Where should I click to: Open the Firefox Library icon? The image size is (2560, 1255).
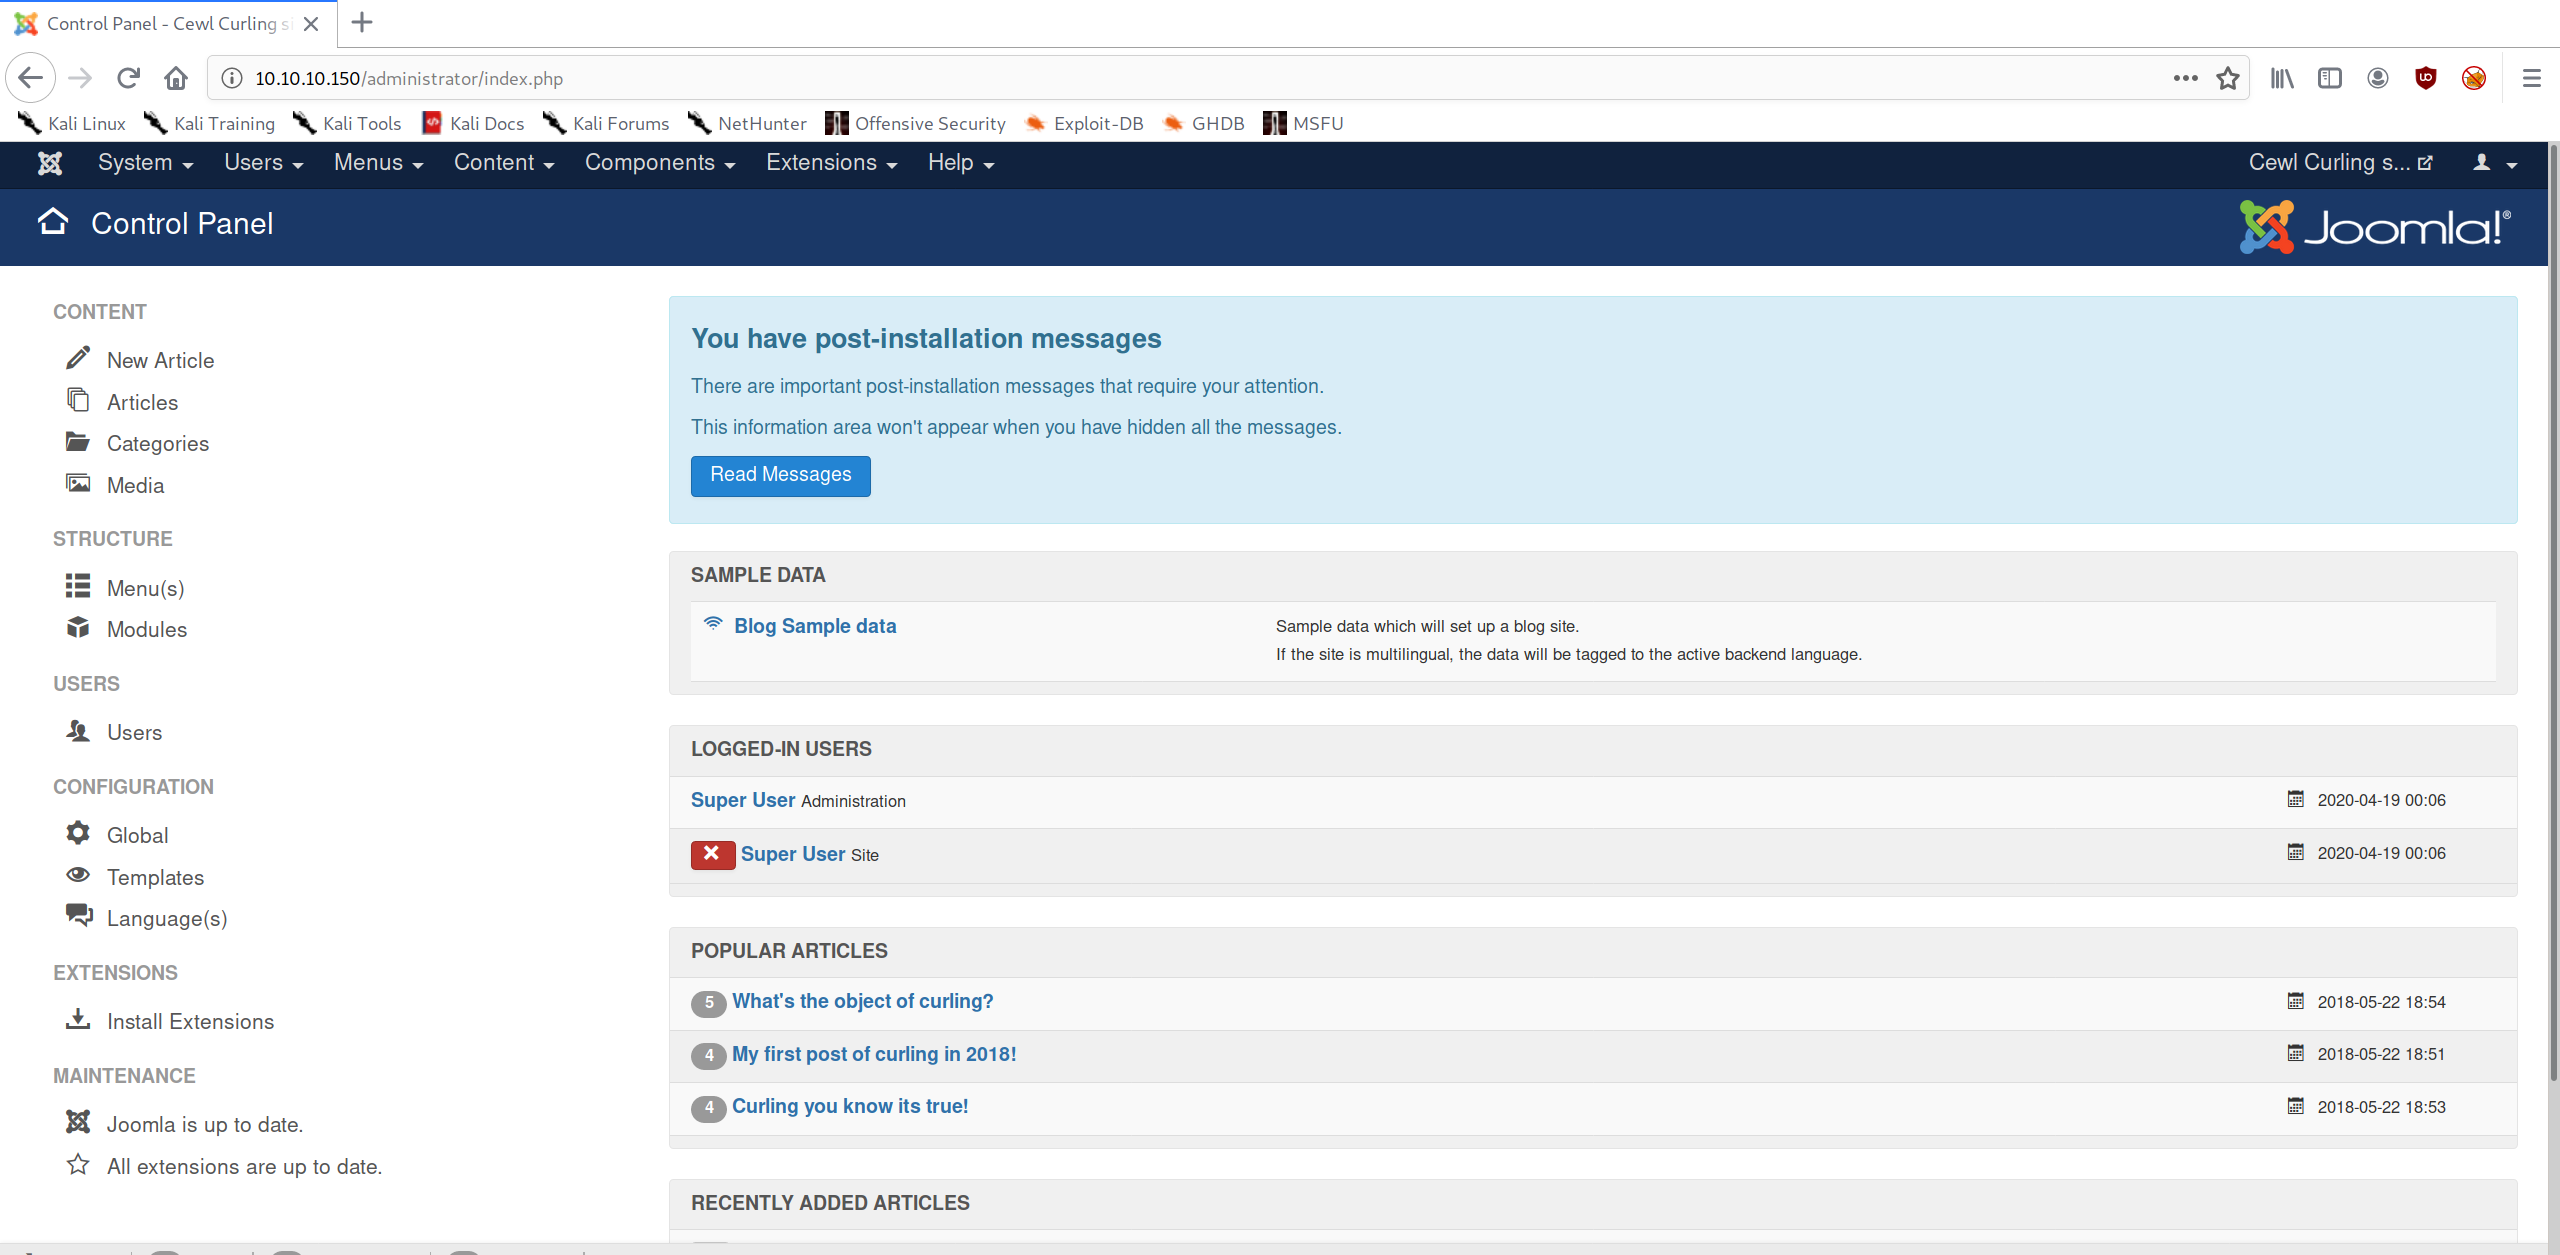click(2282, 78)
